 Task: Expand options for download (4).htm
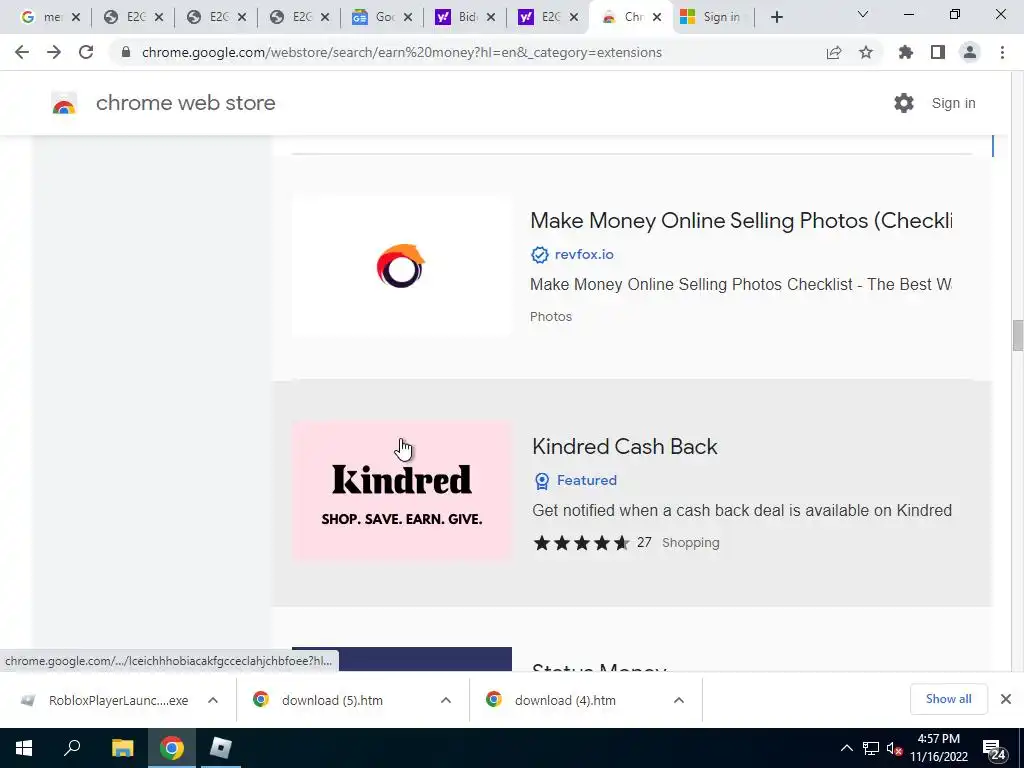(x=679, y=700)
